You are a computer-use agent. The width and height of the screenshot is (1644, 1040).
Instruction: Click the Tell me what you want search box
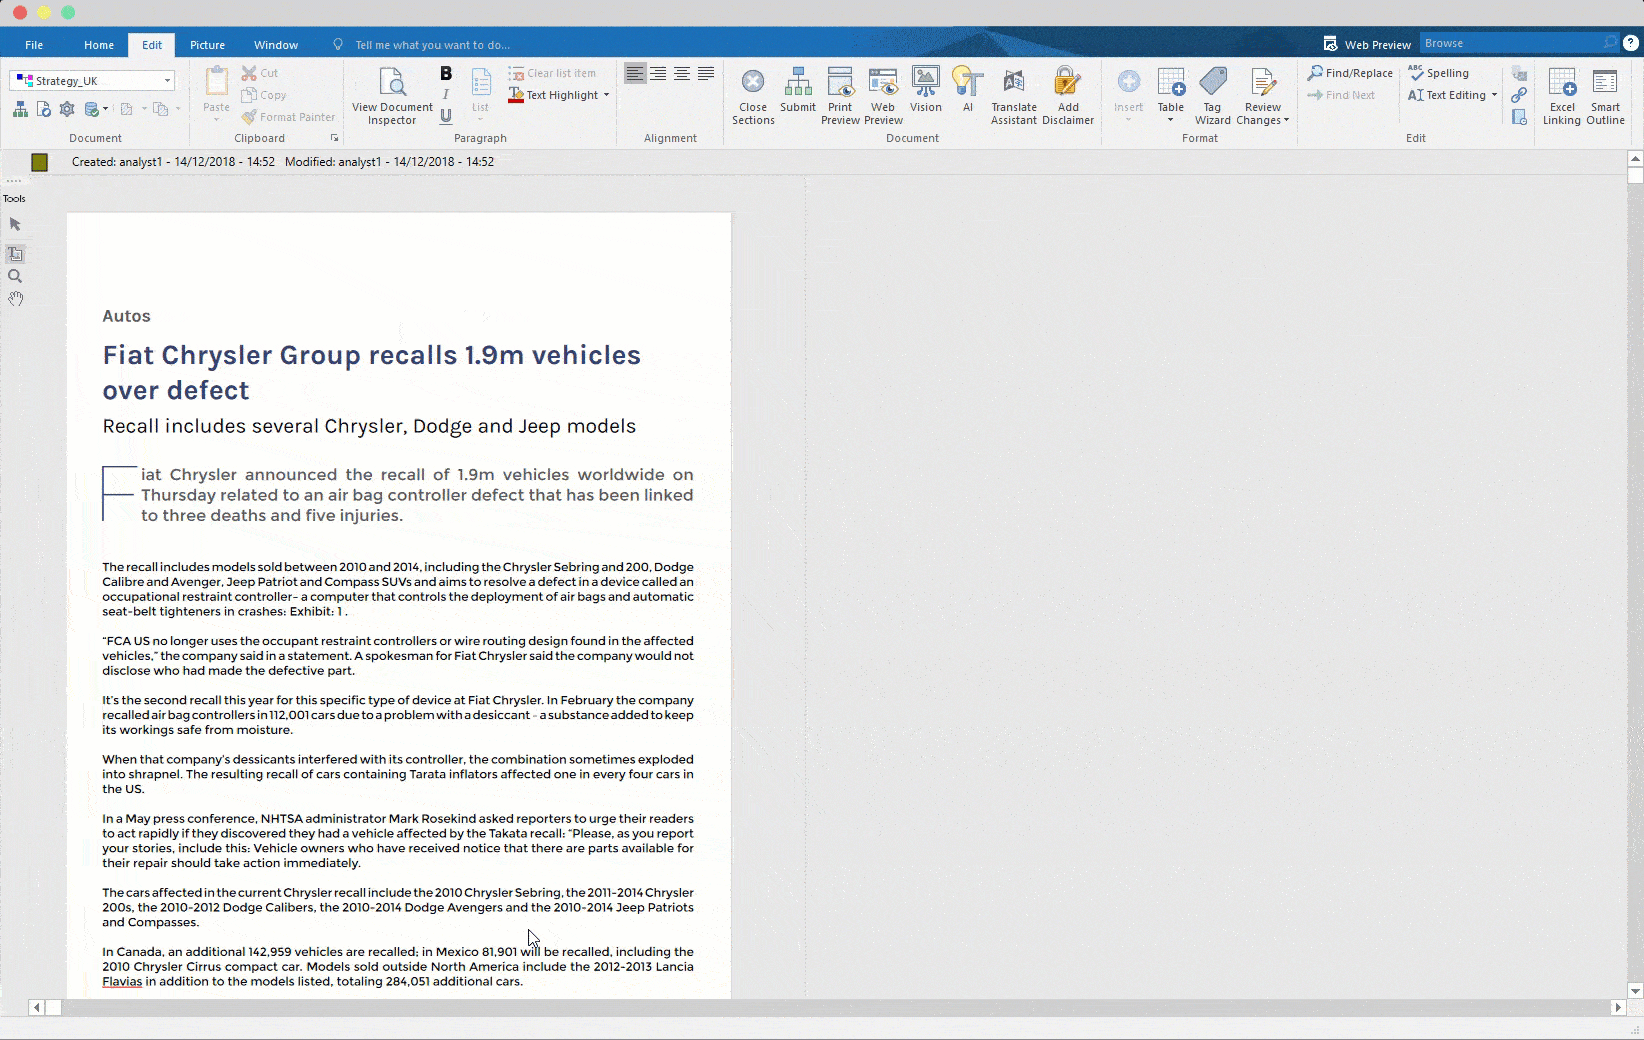(432, 45)
